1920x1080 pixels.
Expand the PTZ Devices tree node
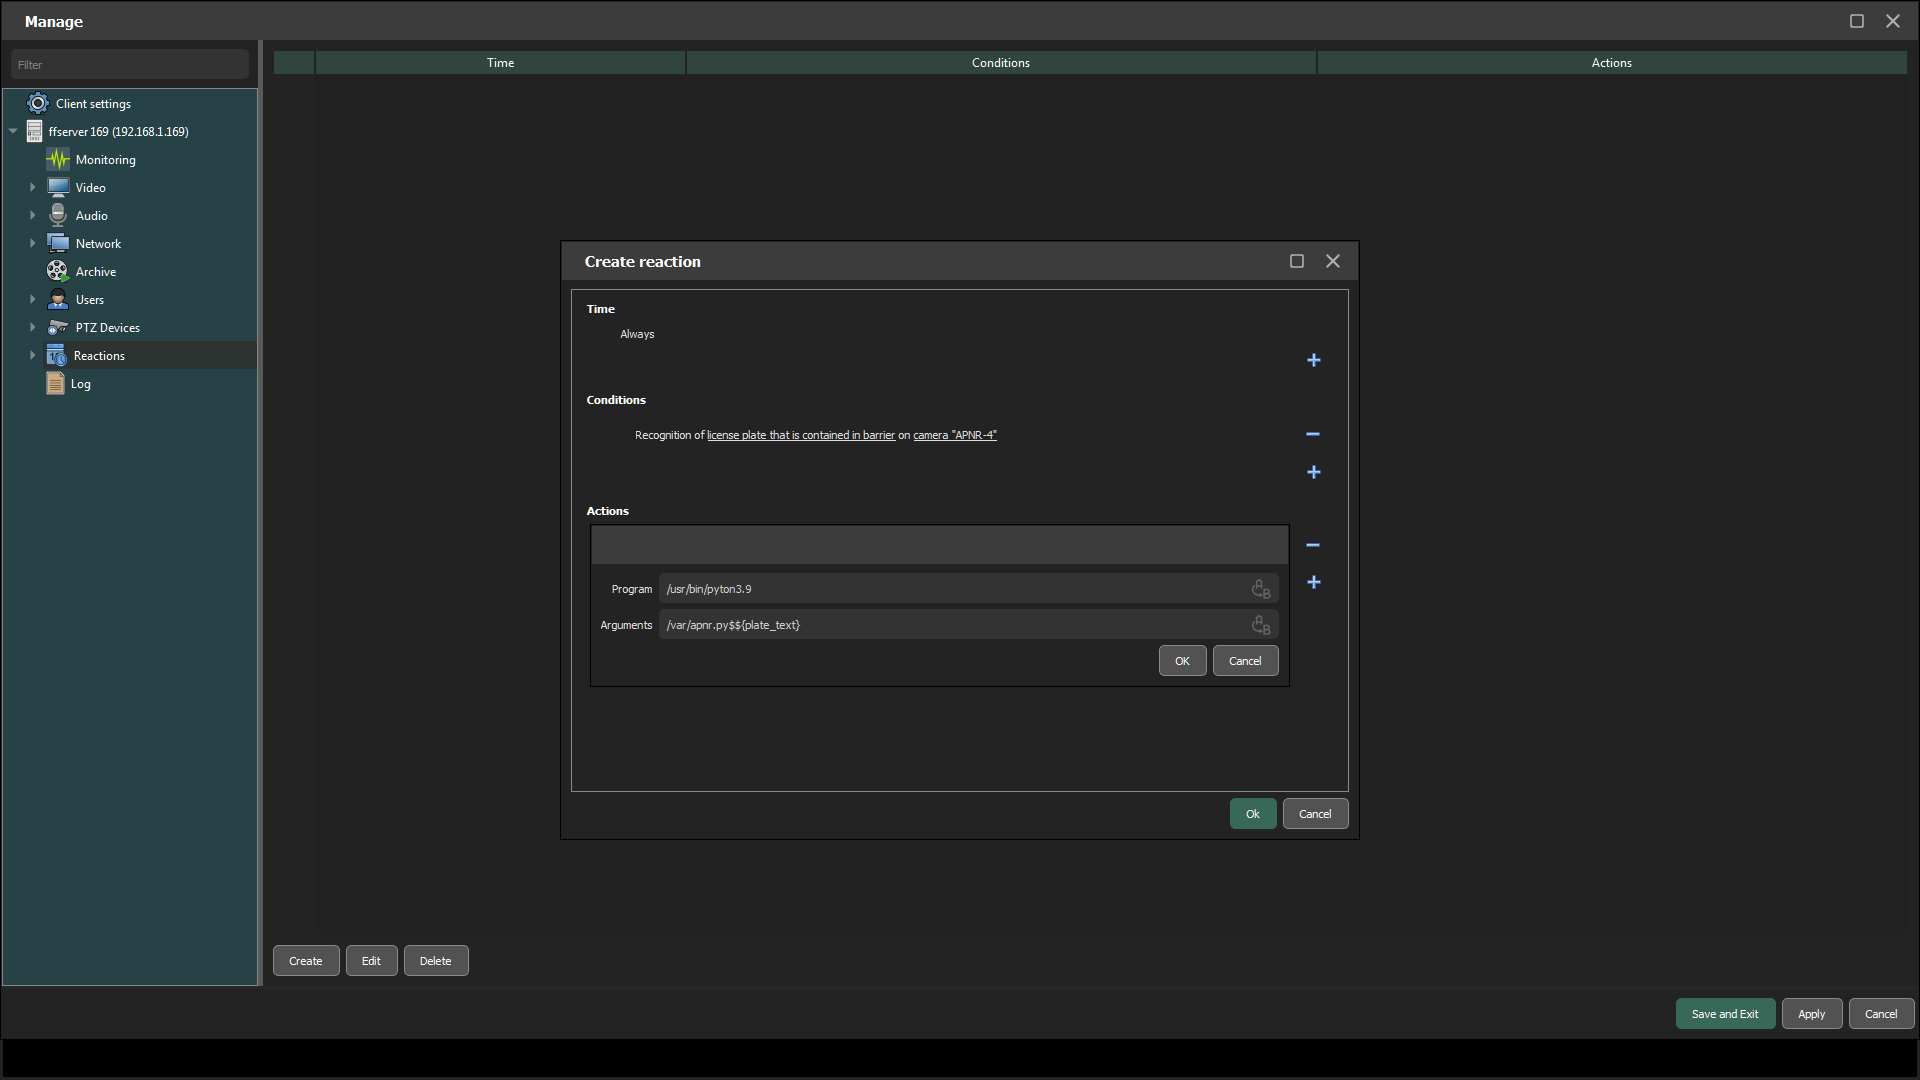click(32, 327)
